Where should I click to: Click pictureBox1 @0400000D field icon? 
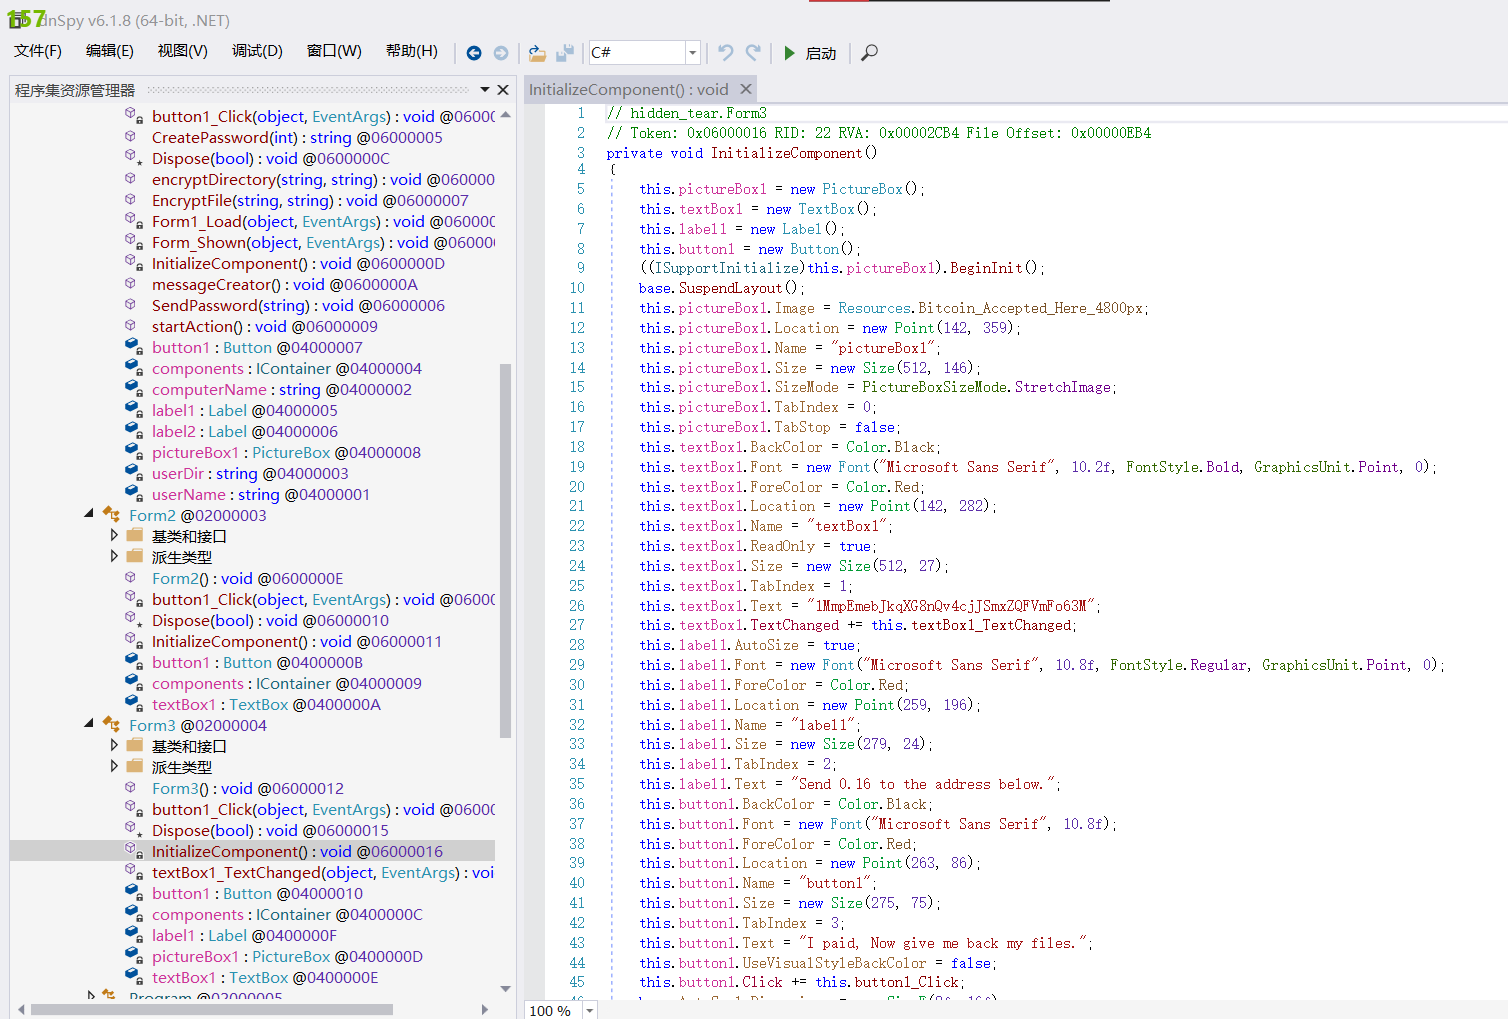133,956
